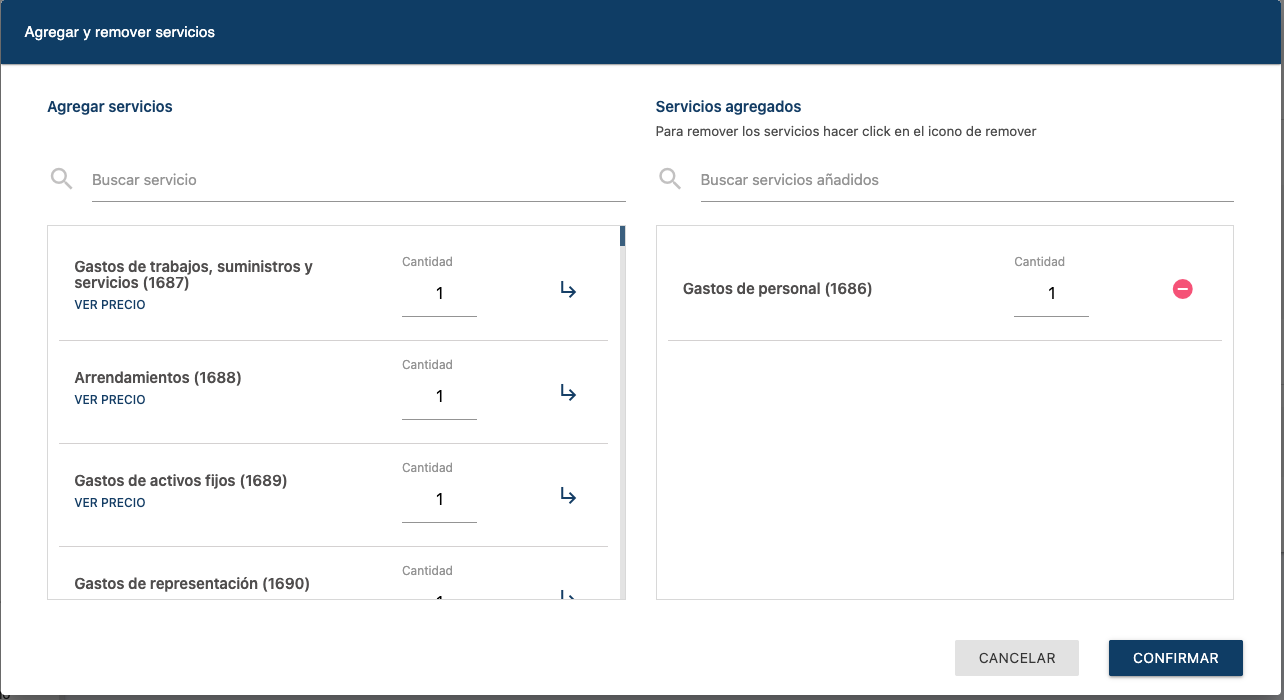The width and height of the screenshot is (1284, 700).
Task: Edit quantity of added Gastos de personal
Action: click(x=1051, y=294)
